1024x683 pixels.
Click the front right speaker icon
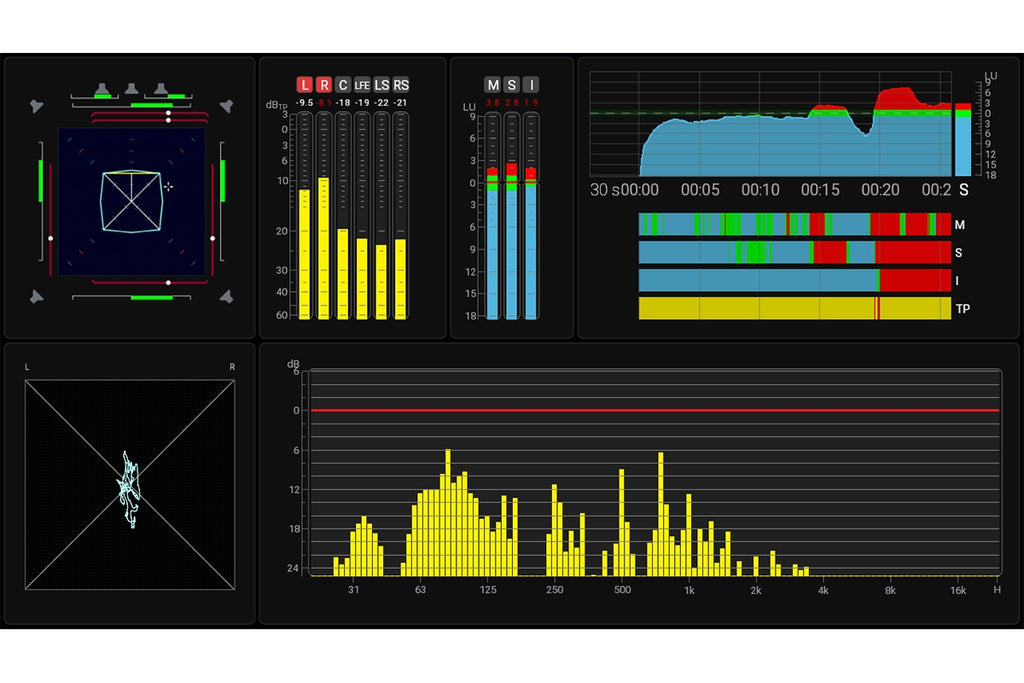[x=161, y=88]
